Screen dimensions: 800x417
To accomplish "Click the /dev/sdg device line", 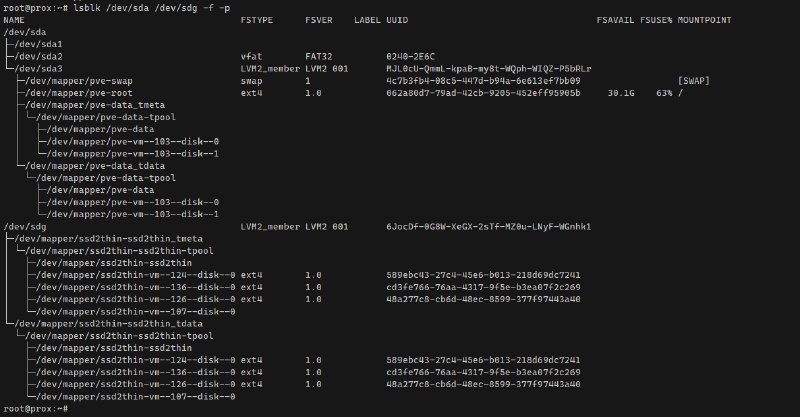I will pyautogui.click(x=297, y=227).
